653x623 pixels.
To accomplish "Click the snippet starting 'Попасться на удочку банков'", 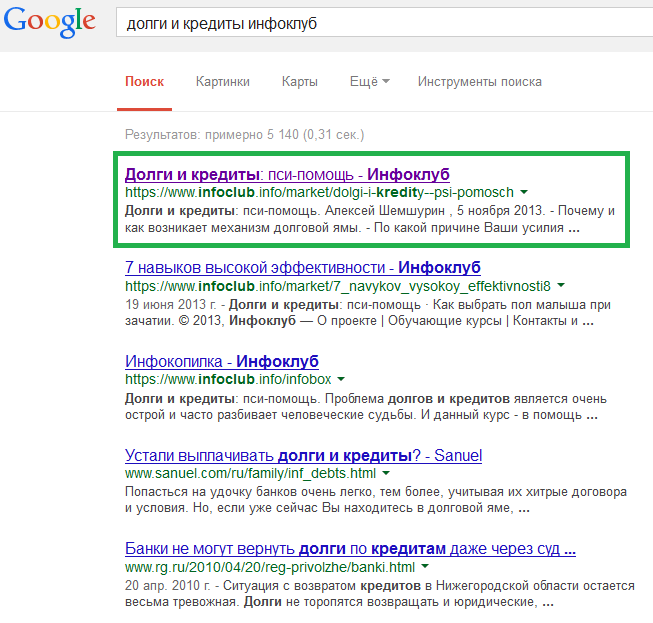I will pos(376,500).
